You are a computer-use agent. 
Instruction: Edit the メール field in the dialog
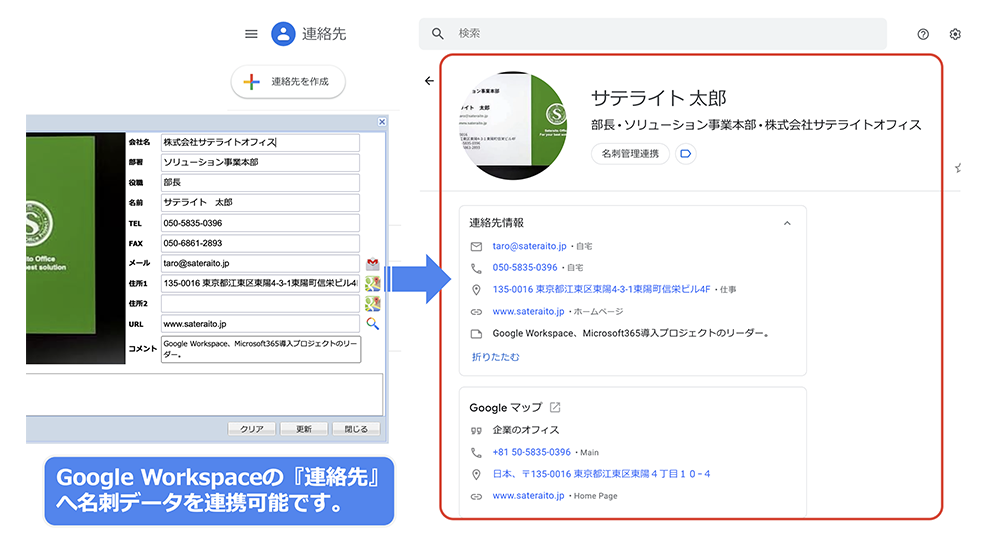pos(260,263)
